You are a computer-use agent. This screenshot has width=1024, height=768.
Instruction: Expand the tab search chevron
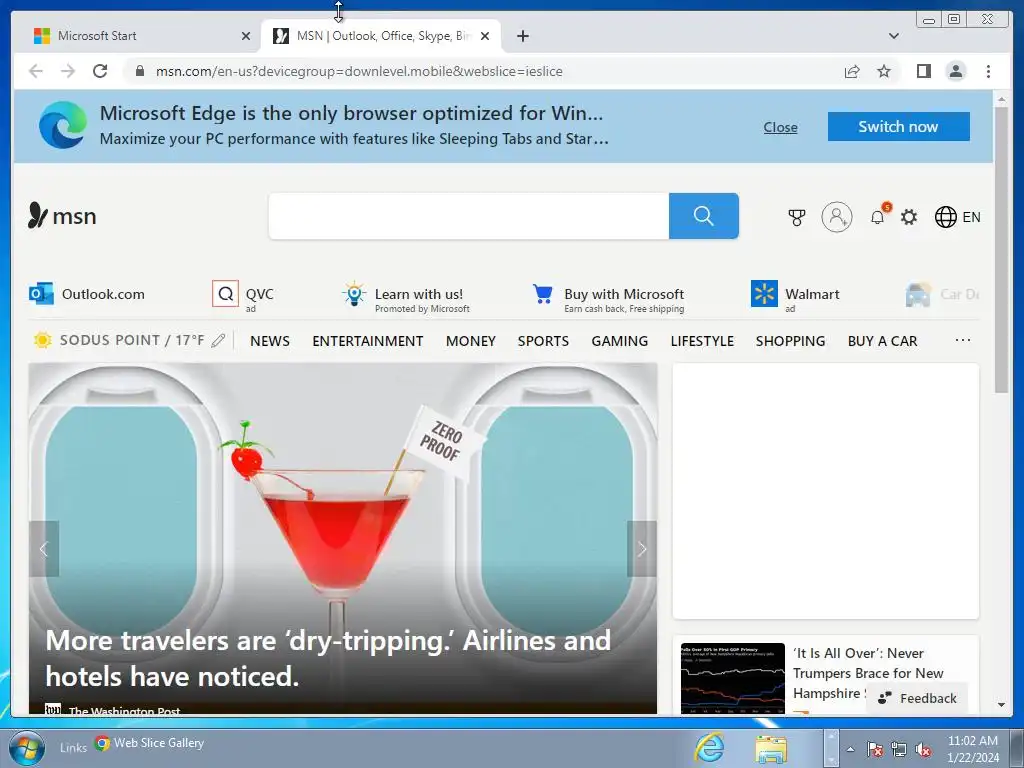(893, 36)
